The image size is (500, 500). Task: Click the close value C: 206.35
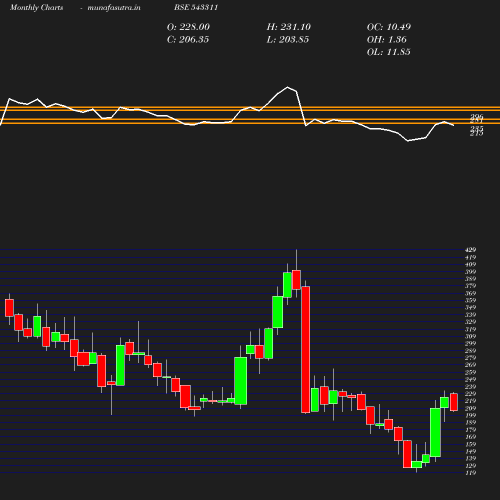188,40
